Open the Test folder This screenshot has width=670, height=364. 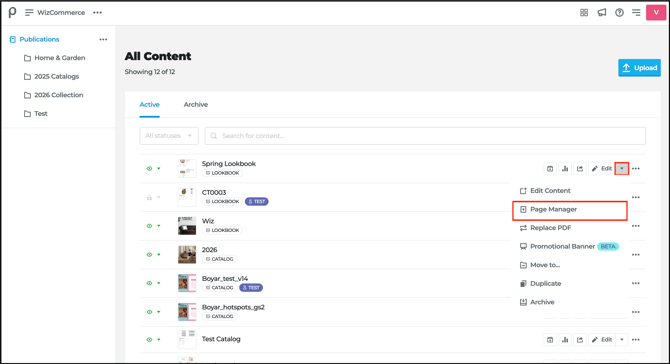[x=36, y=114]
